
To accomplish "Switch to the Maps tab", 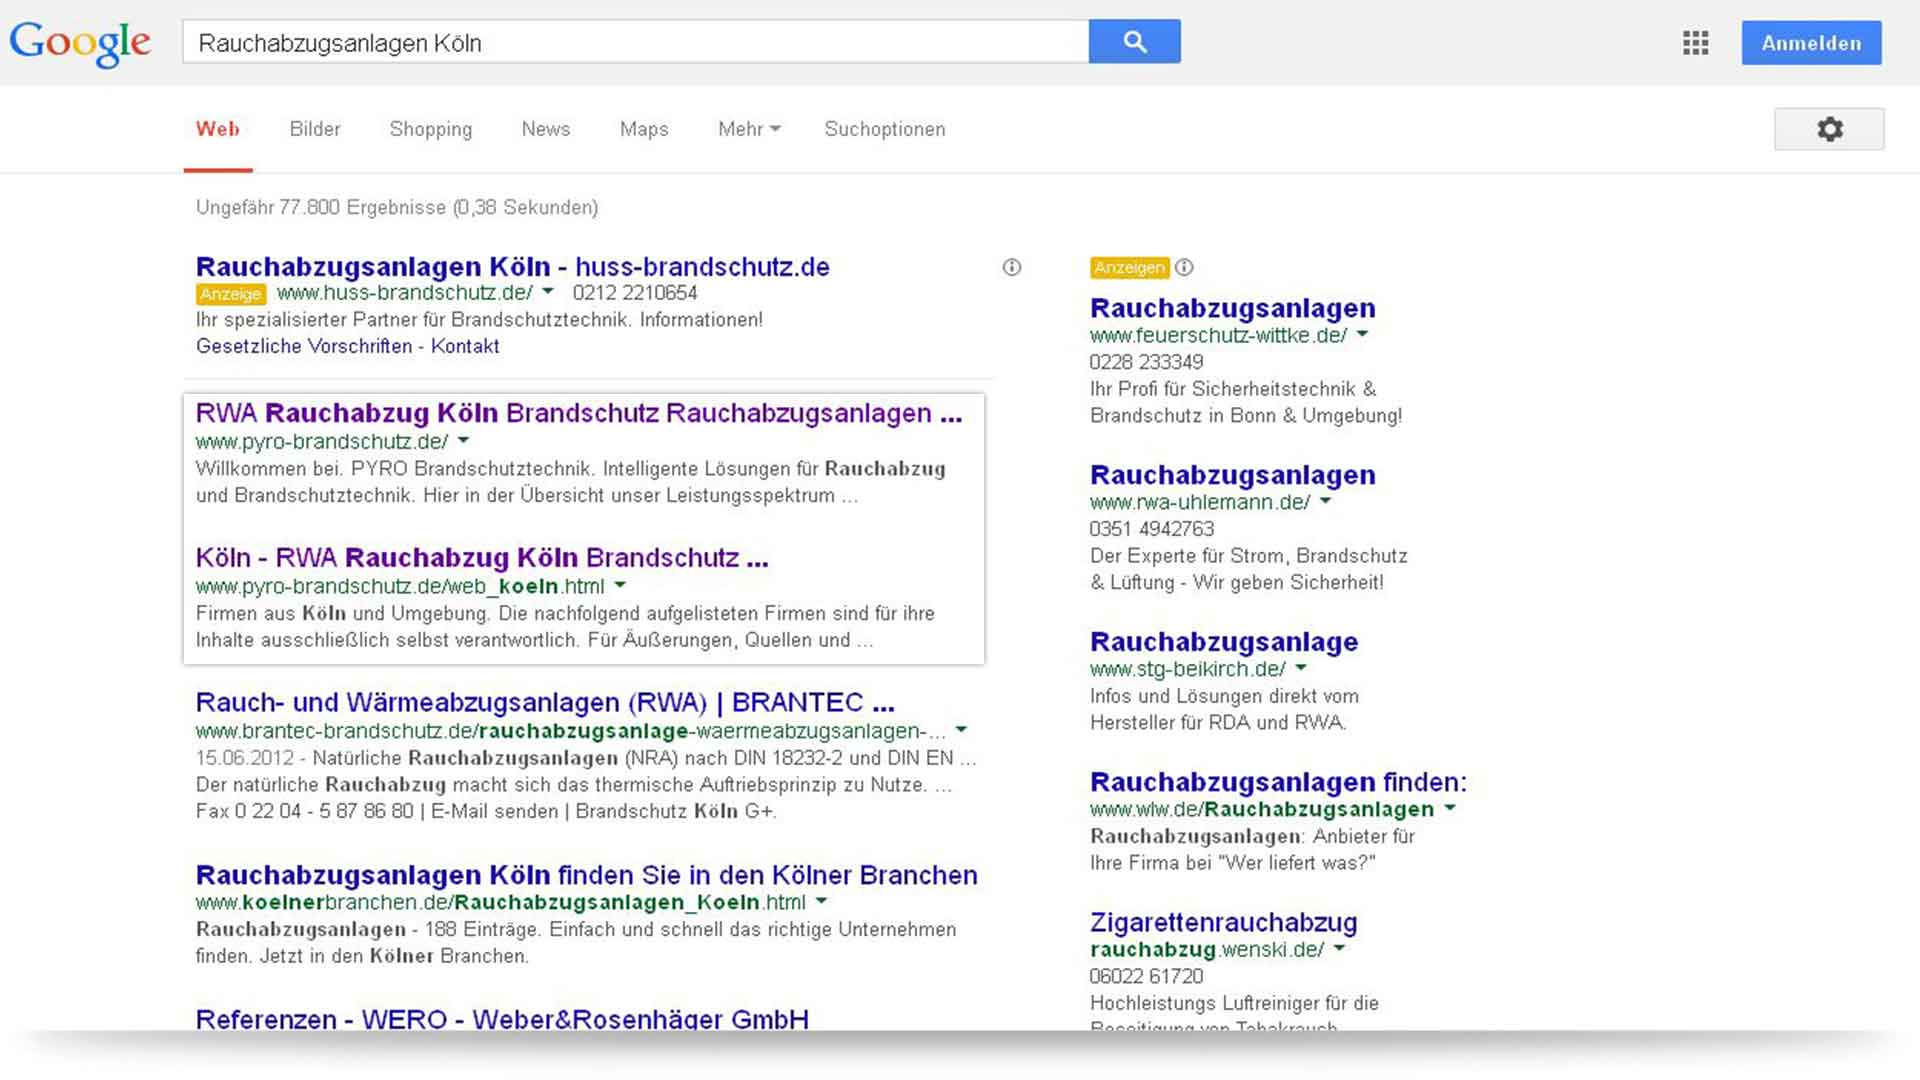I will (x=644, y=129).
